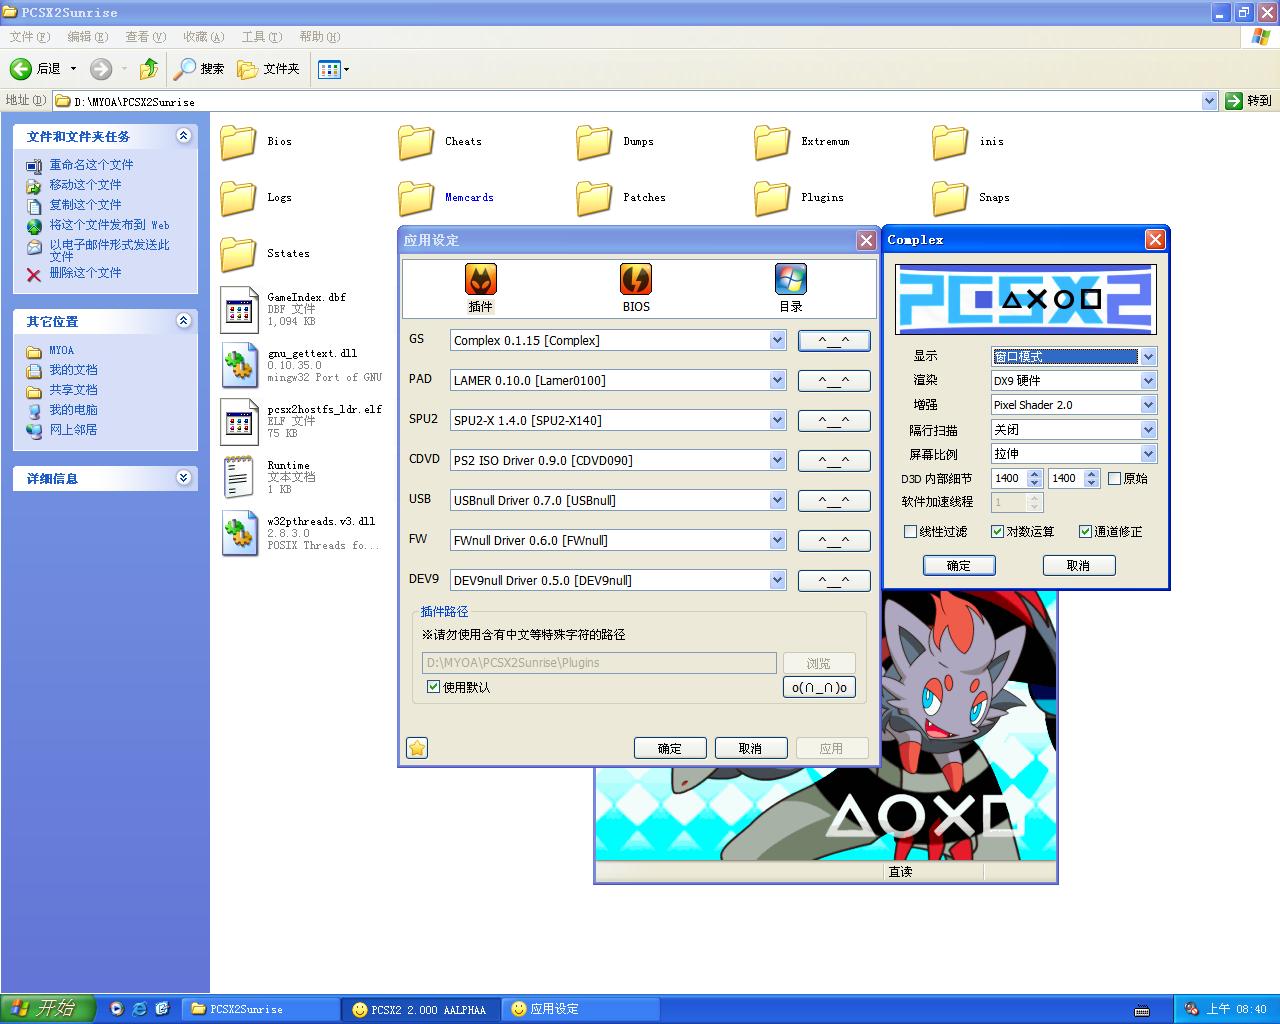The image size is (1280, 1024).
Task: Open the 插件 (Plugins) icon tab
Action: coord(480,287)
